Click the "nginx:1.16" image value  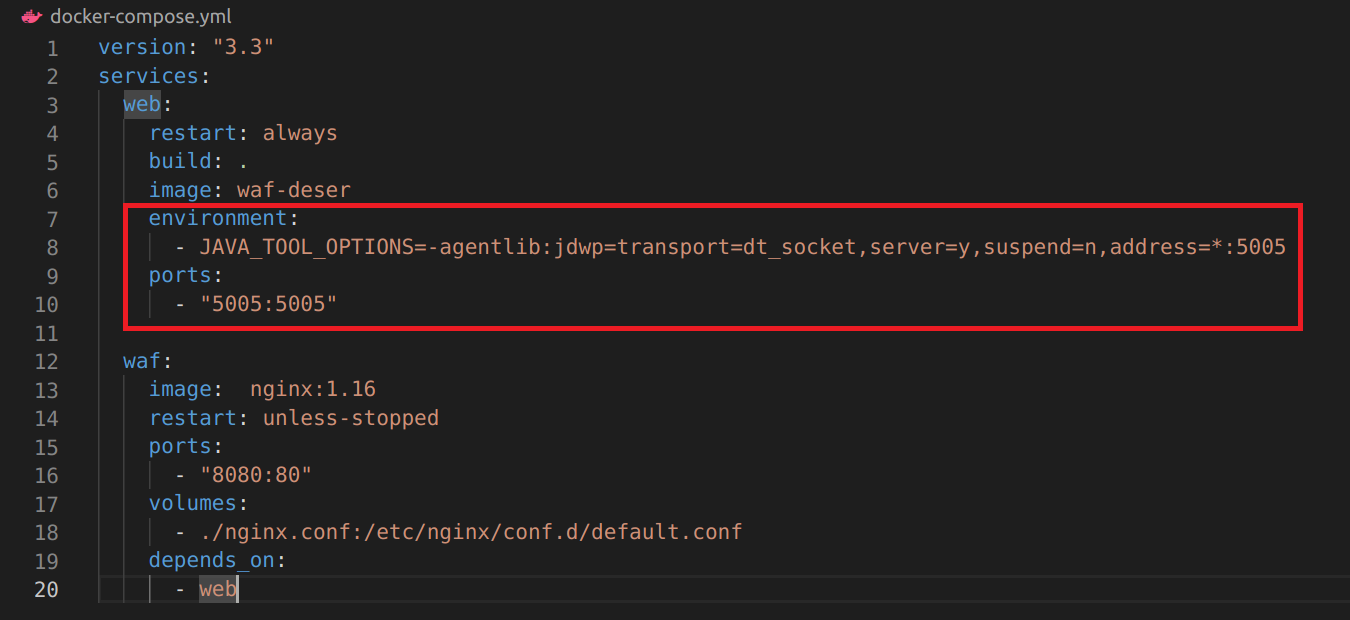[x=313, y=389]
